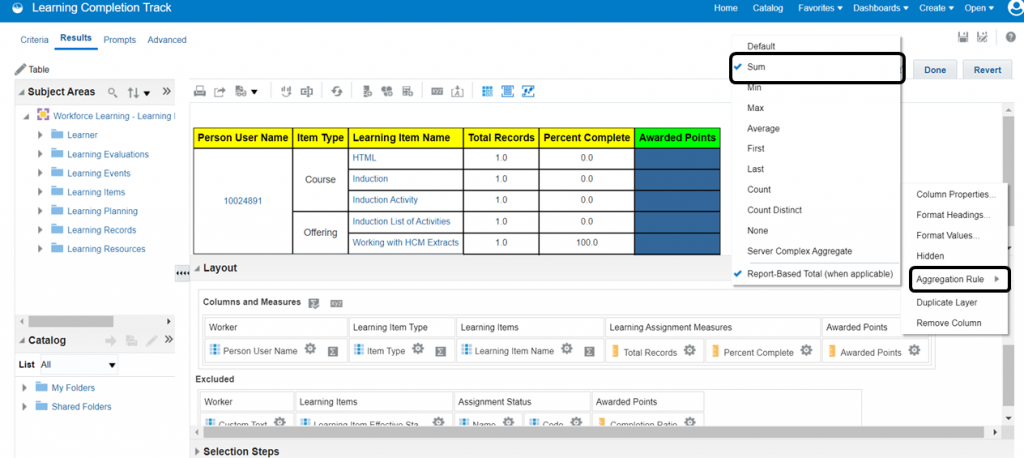Click the Table pencil edit icon
Screen dimensions: 1024x458
(x=20, y=69)
